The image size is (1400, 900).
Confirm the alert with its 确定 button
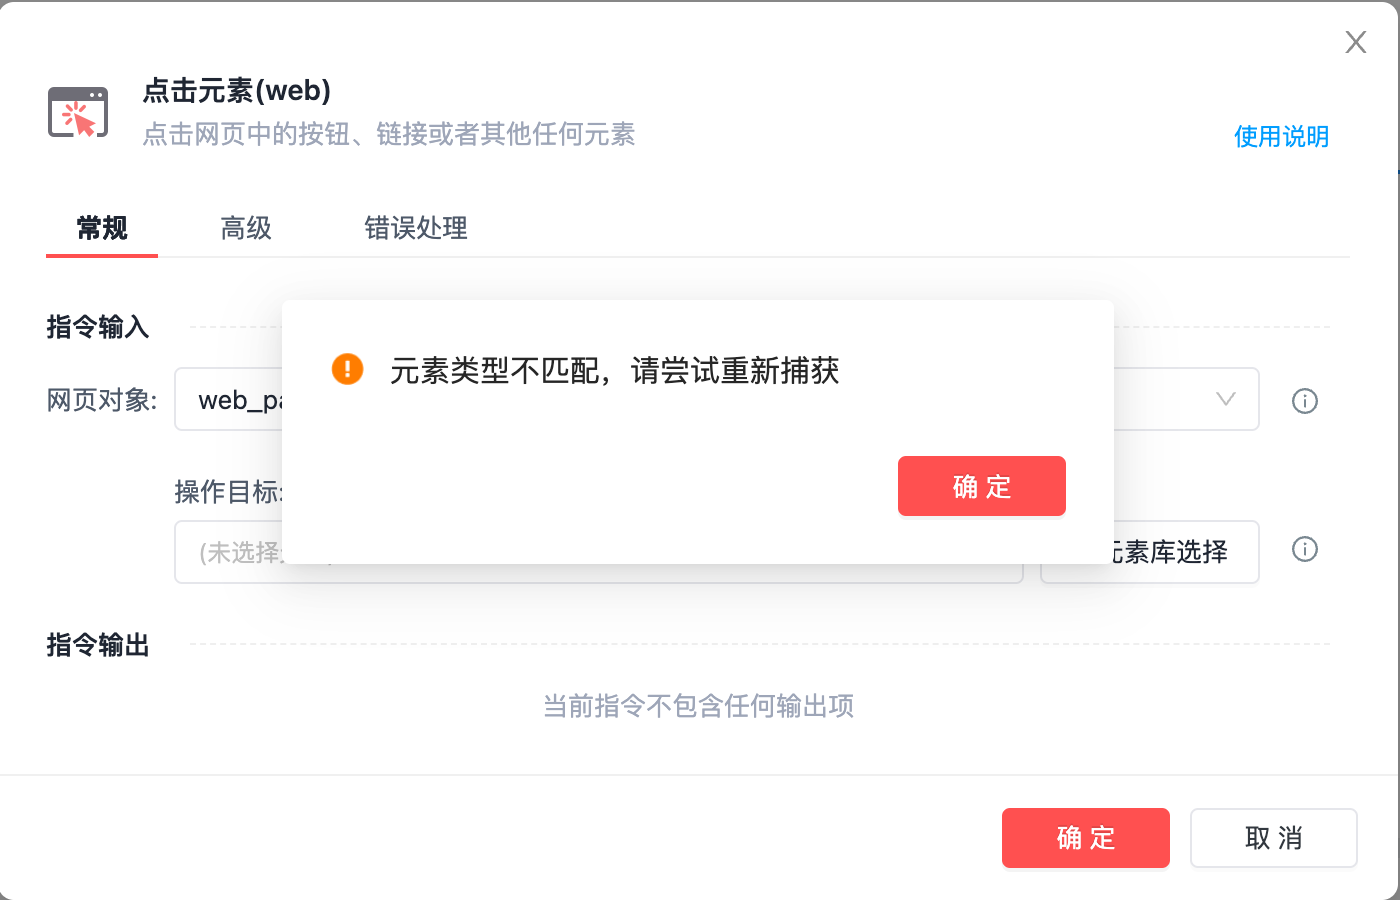click(981, 487)
